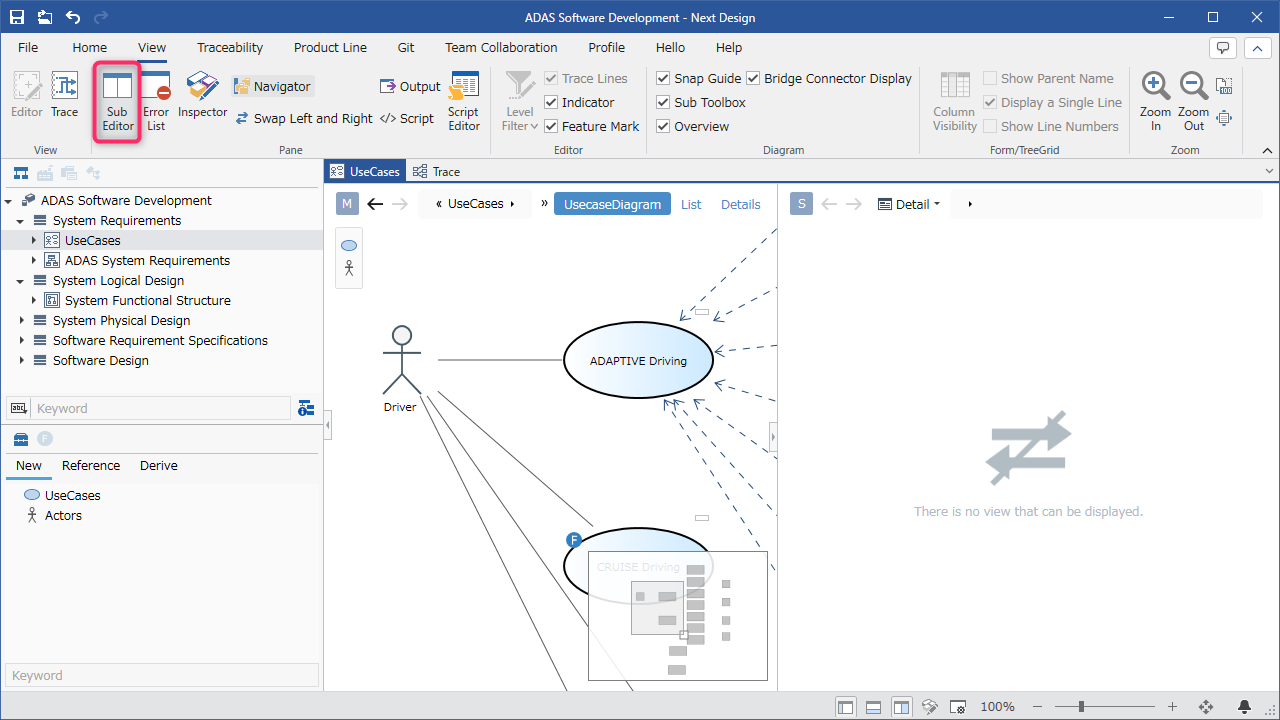Screen dimensions: 1280x720
Task: Click the toolbox icon above the New tab
Action: coord(21,438)
